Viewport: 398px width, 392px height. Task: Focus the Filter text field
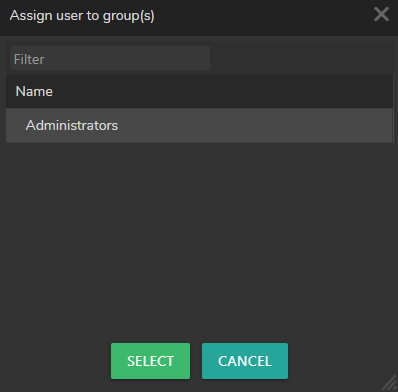pyautogui.click(x=110, y=58)
